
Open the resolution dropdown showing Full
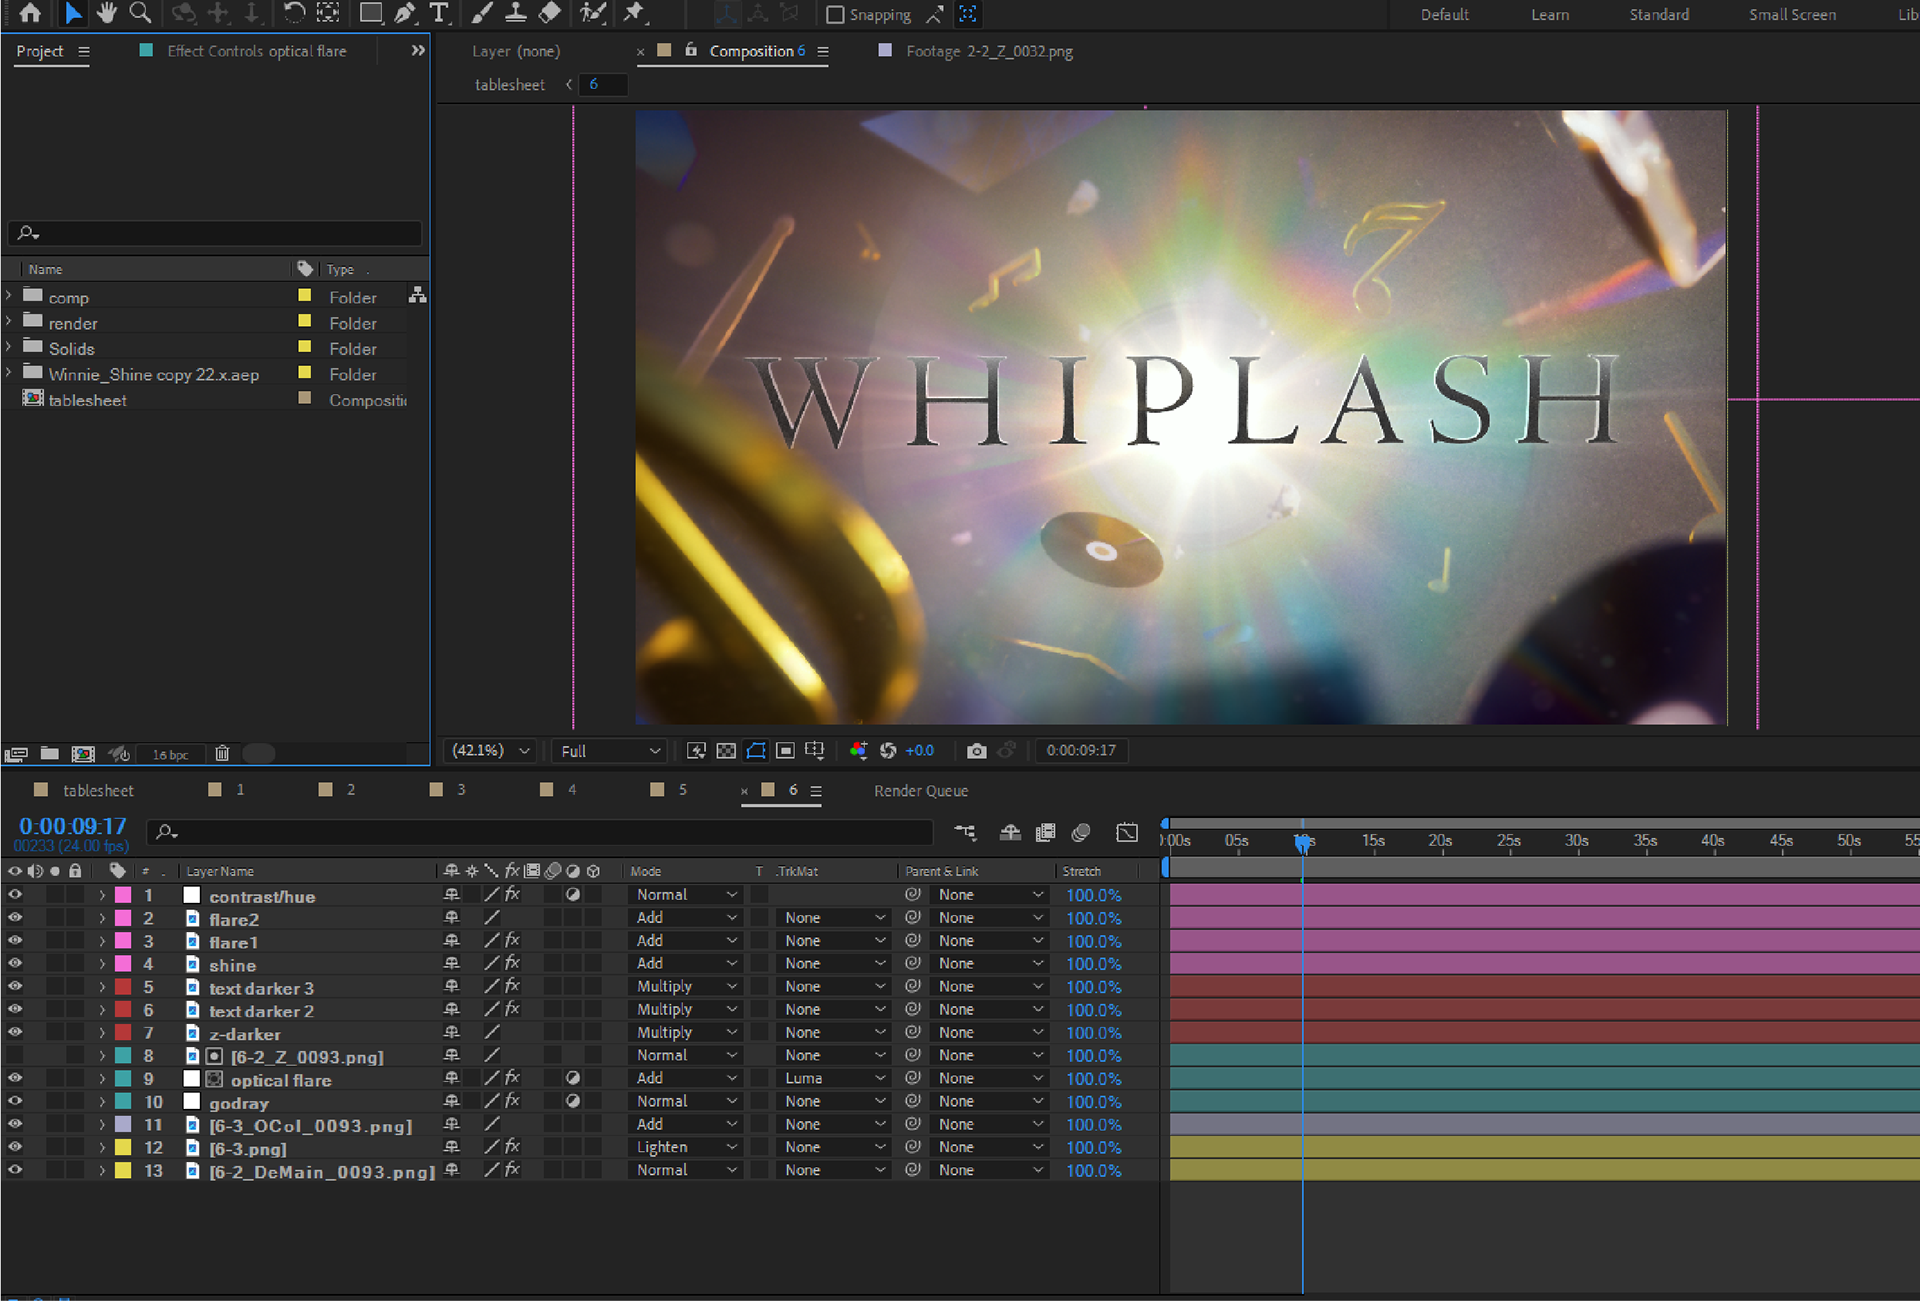coord(610,751)
